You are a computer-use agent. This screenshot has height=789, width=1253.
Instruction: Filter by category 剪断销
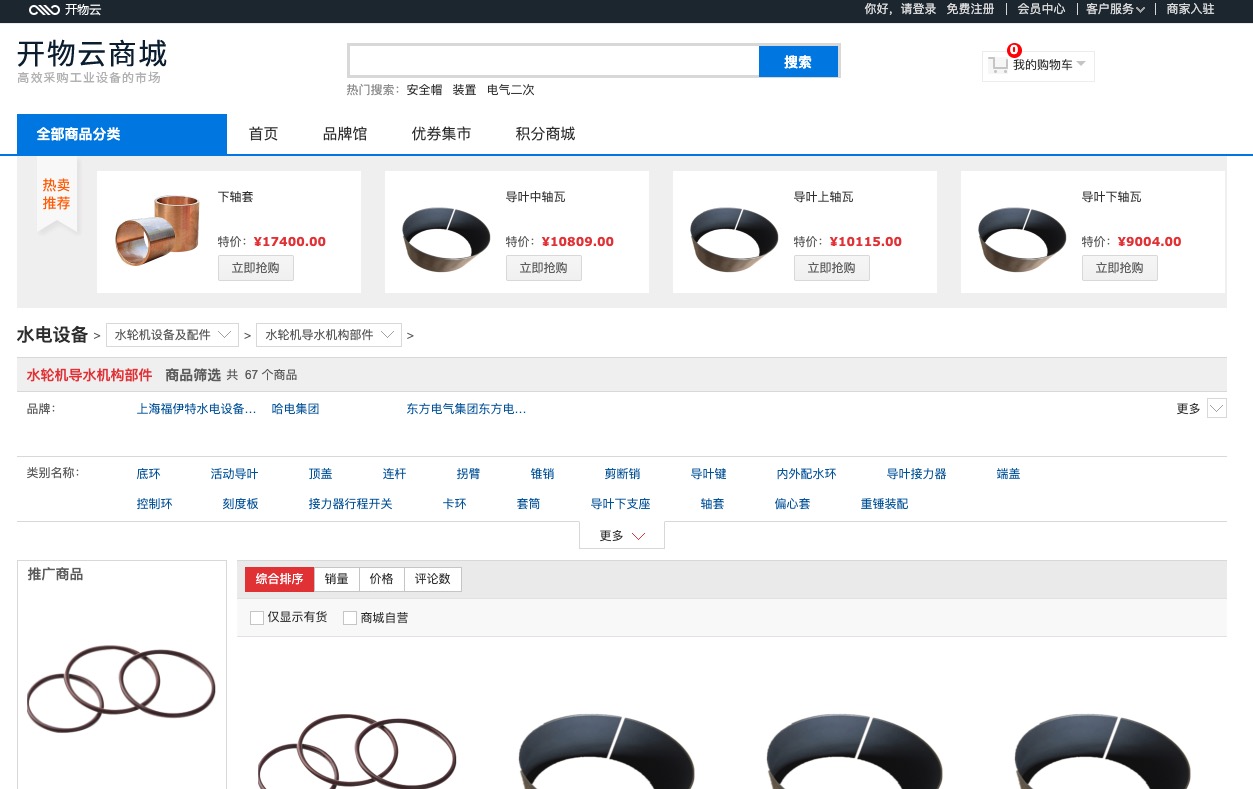623,474
